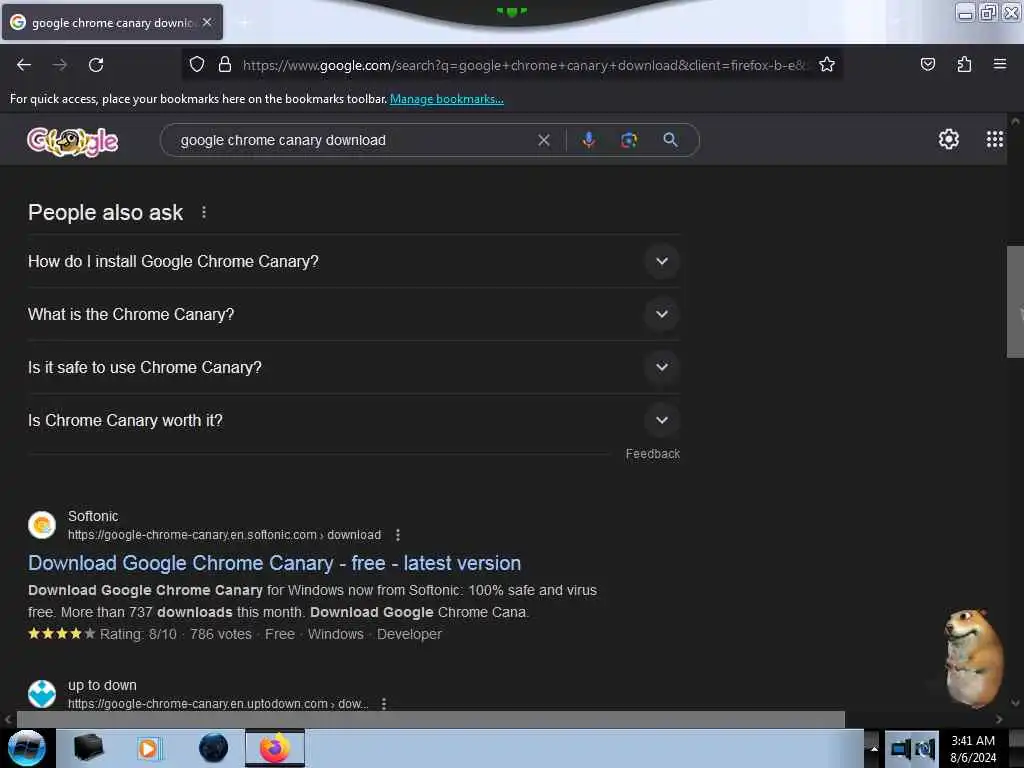Viewport: 1024px width, 768px height.
Task: Open the media player taskbar icon
Action: (x=148, y=748)
